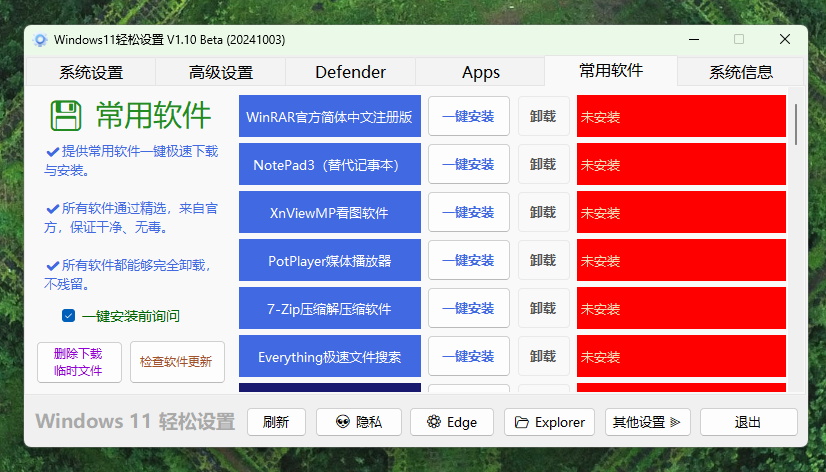Click 7-Zip's red 未安装 status
The height and width of the screenshot is (472, 826).
[x=681, y=308]
